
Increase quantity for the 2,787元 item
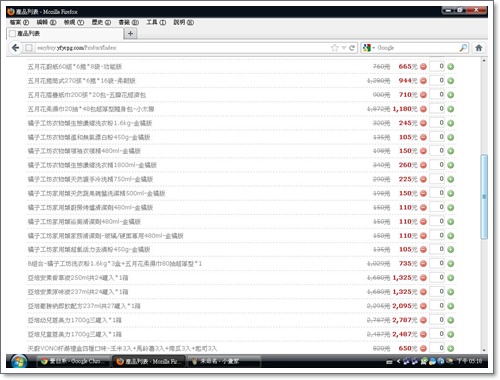(451, 320)
